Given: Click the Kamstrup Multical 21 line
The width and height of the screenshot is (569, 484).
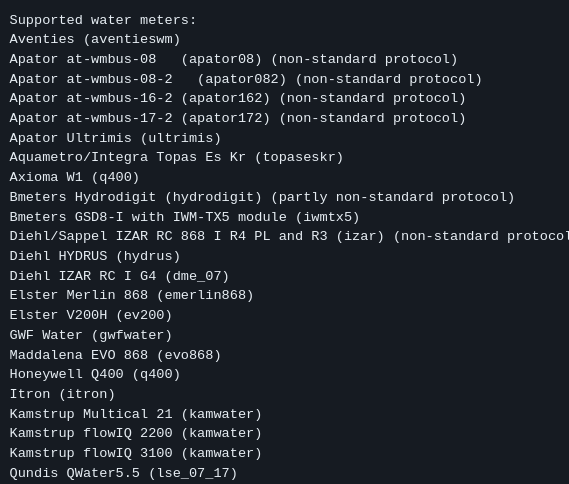Looking at the screenshot, I should pos(135,414).
